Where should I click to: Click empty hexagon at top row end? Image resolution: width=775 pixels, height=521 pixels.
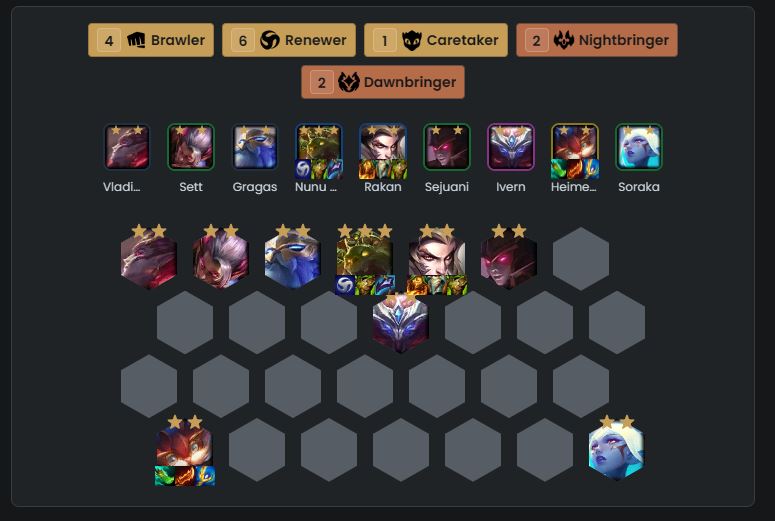[x=581, y=259]
